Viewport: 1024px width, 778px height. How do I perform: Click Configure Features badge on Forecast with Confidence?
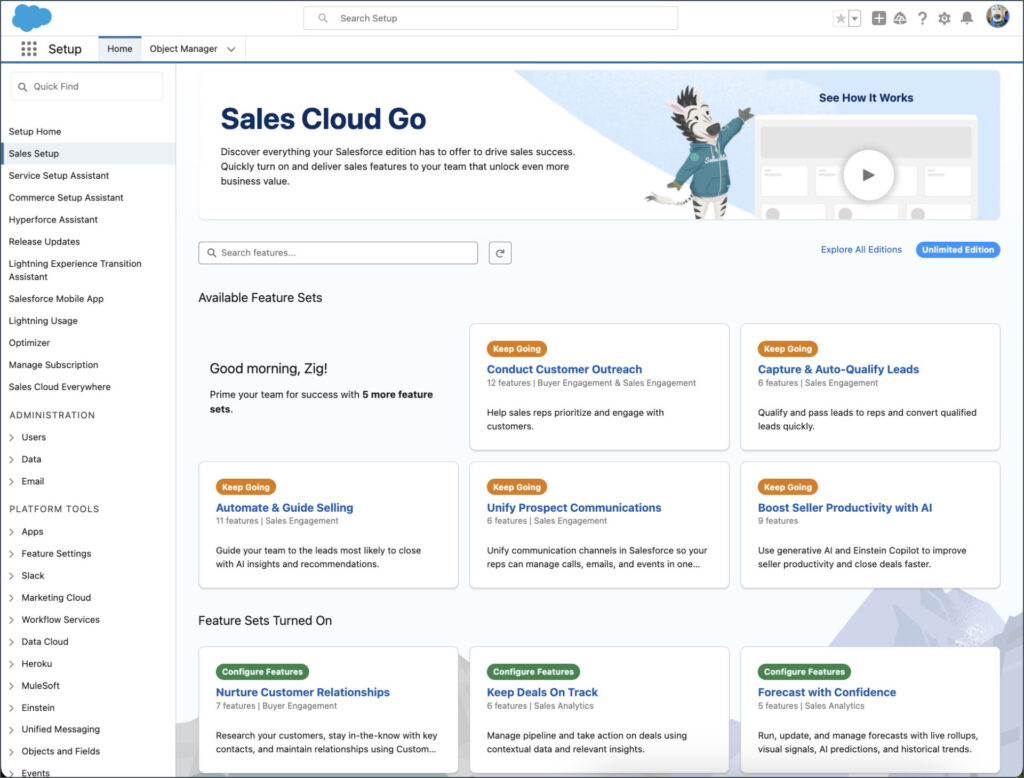click(804, 672)
